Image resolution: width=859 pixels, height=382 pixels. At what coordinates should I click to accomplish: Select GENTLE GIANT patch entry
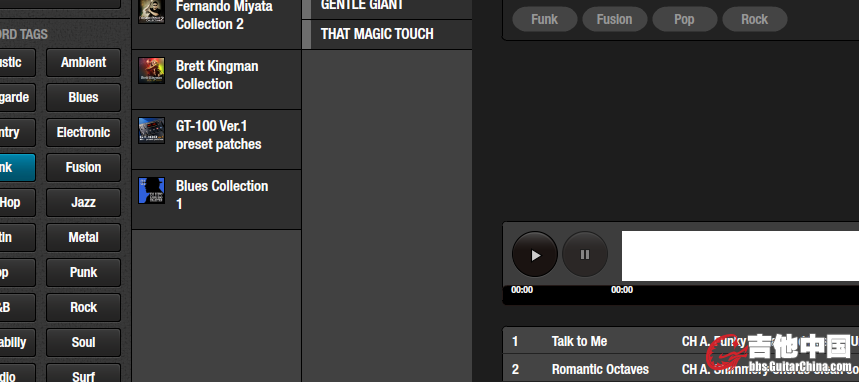[x=387, y=9]
